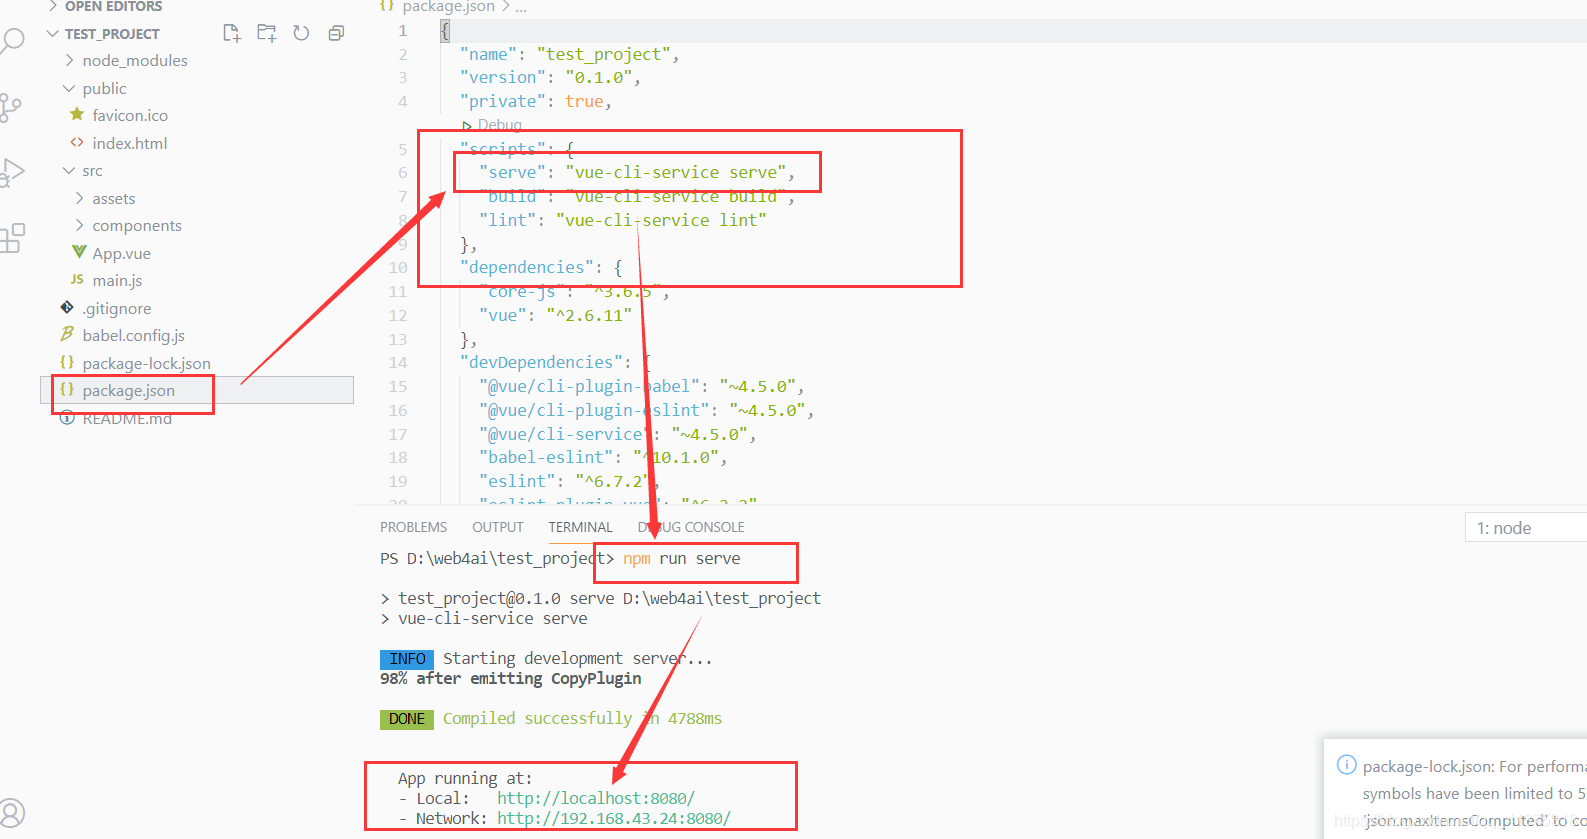Screen dimensions: 1587x839
Task: Click the git icon beside .gitignore
Action: click(x=67, y=307)
